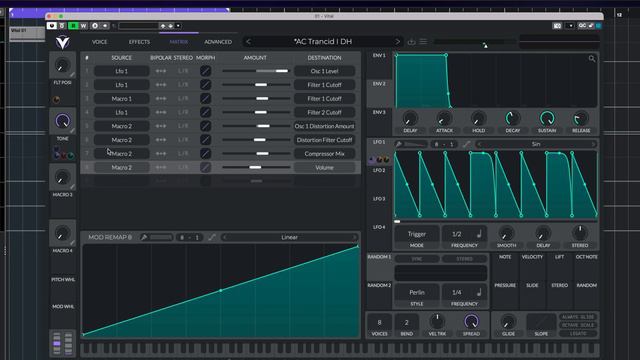Open destination dropdown Volume

pos(324,167)
